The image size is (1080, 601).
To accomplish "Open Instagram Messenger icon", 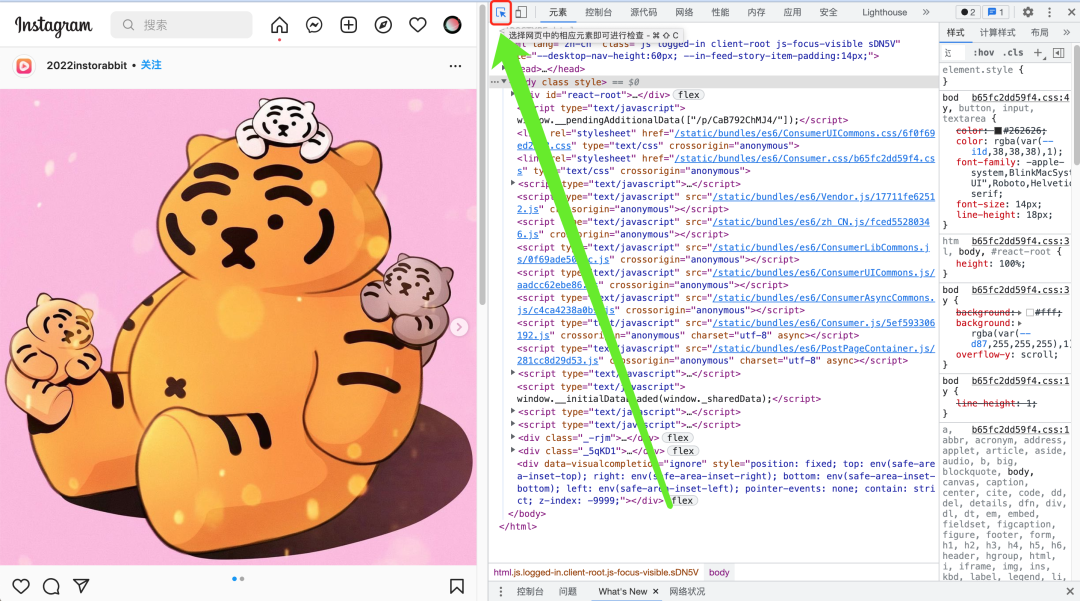I will point(314,25).
